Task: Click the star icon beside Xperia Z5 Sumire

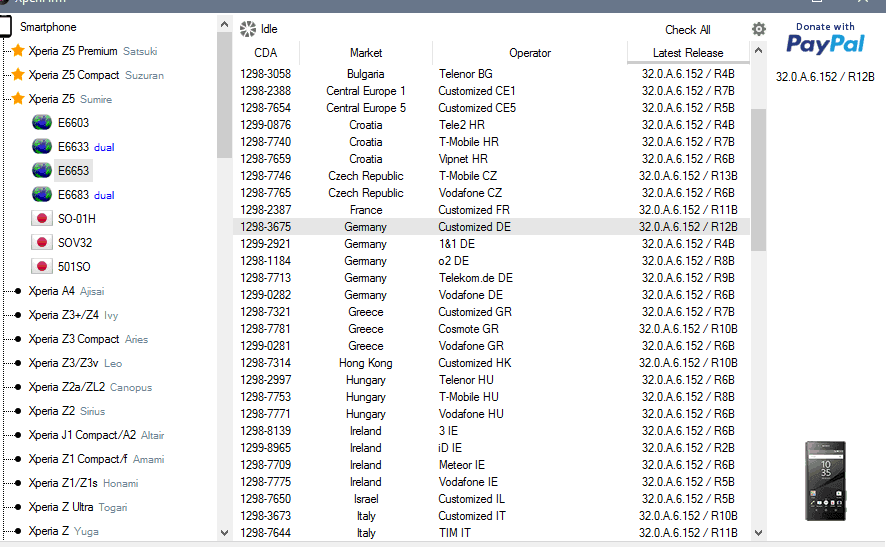Action: 18,99
